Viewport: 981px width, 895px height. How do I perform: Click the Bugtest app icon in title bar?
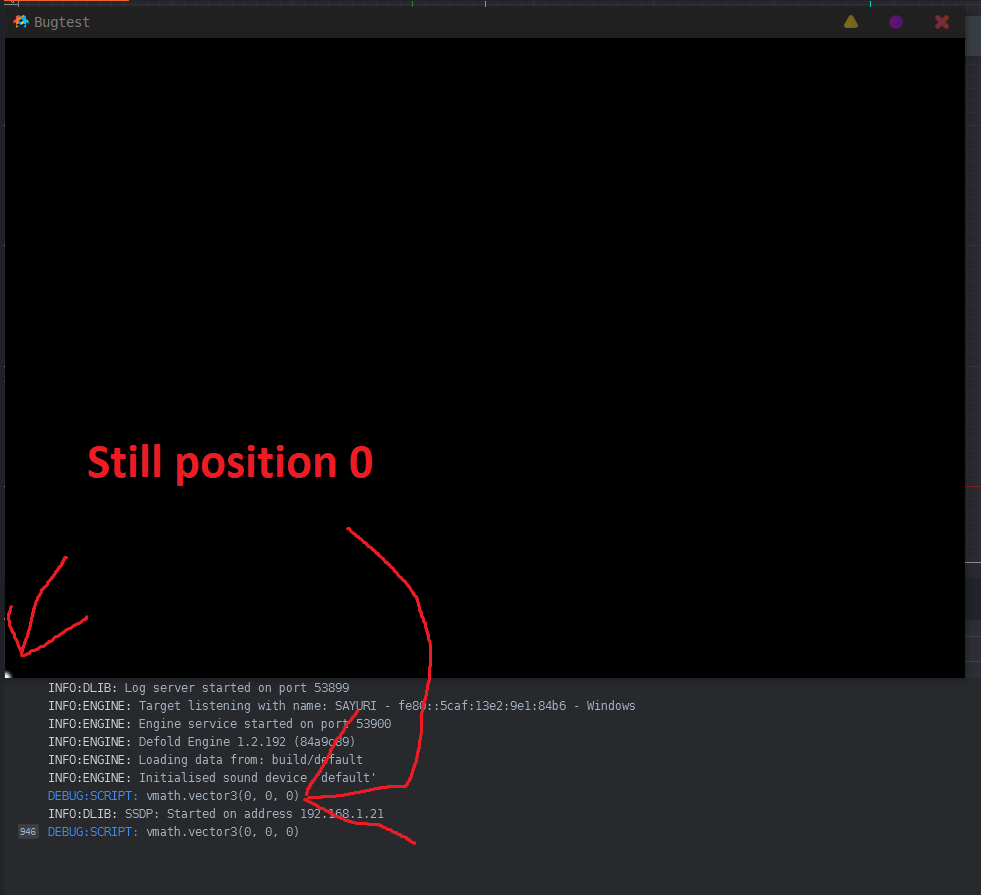[x=21, y=22]
